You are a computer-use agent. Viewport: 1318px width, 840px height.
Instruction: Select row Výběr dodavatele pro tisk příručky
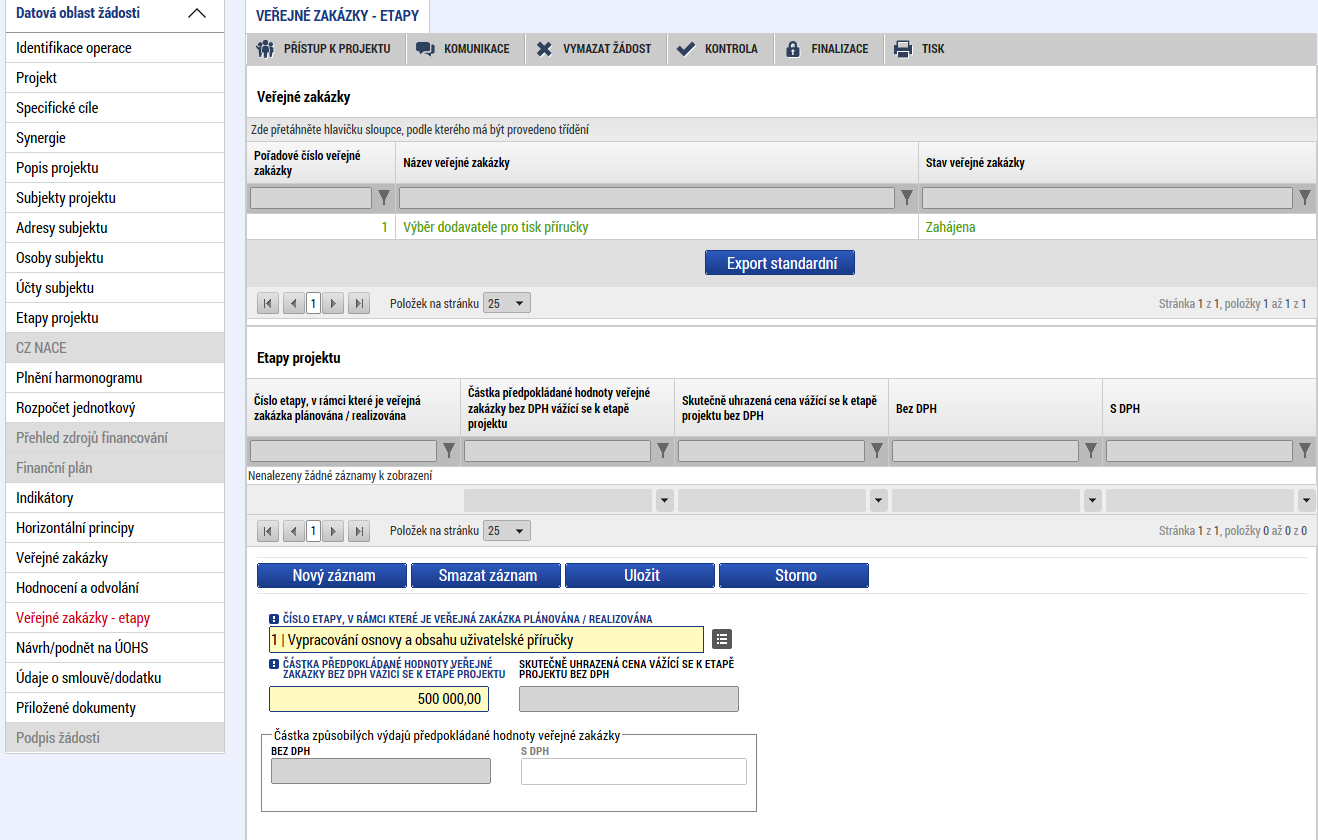[781, 227]
